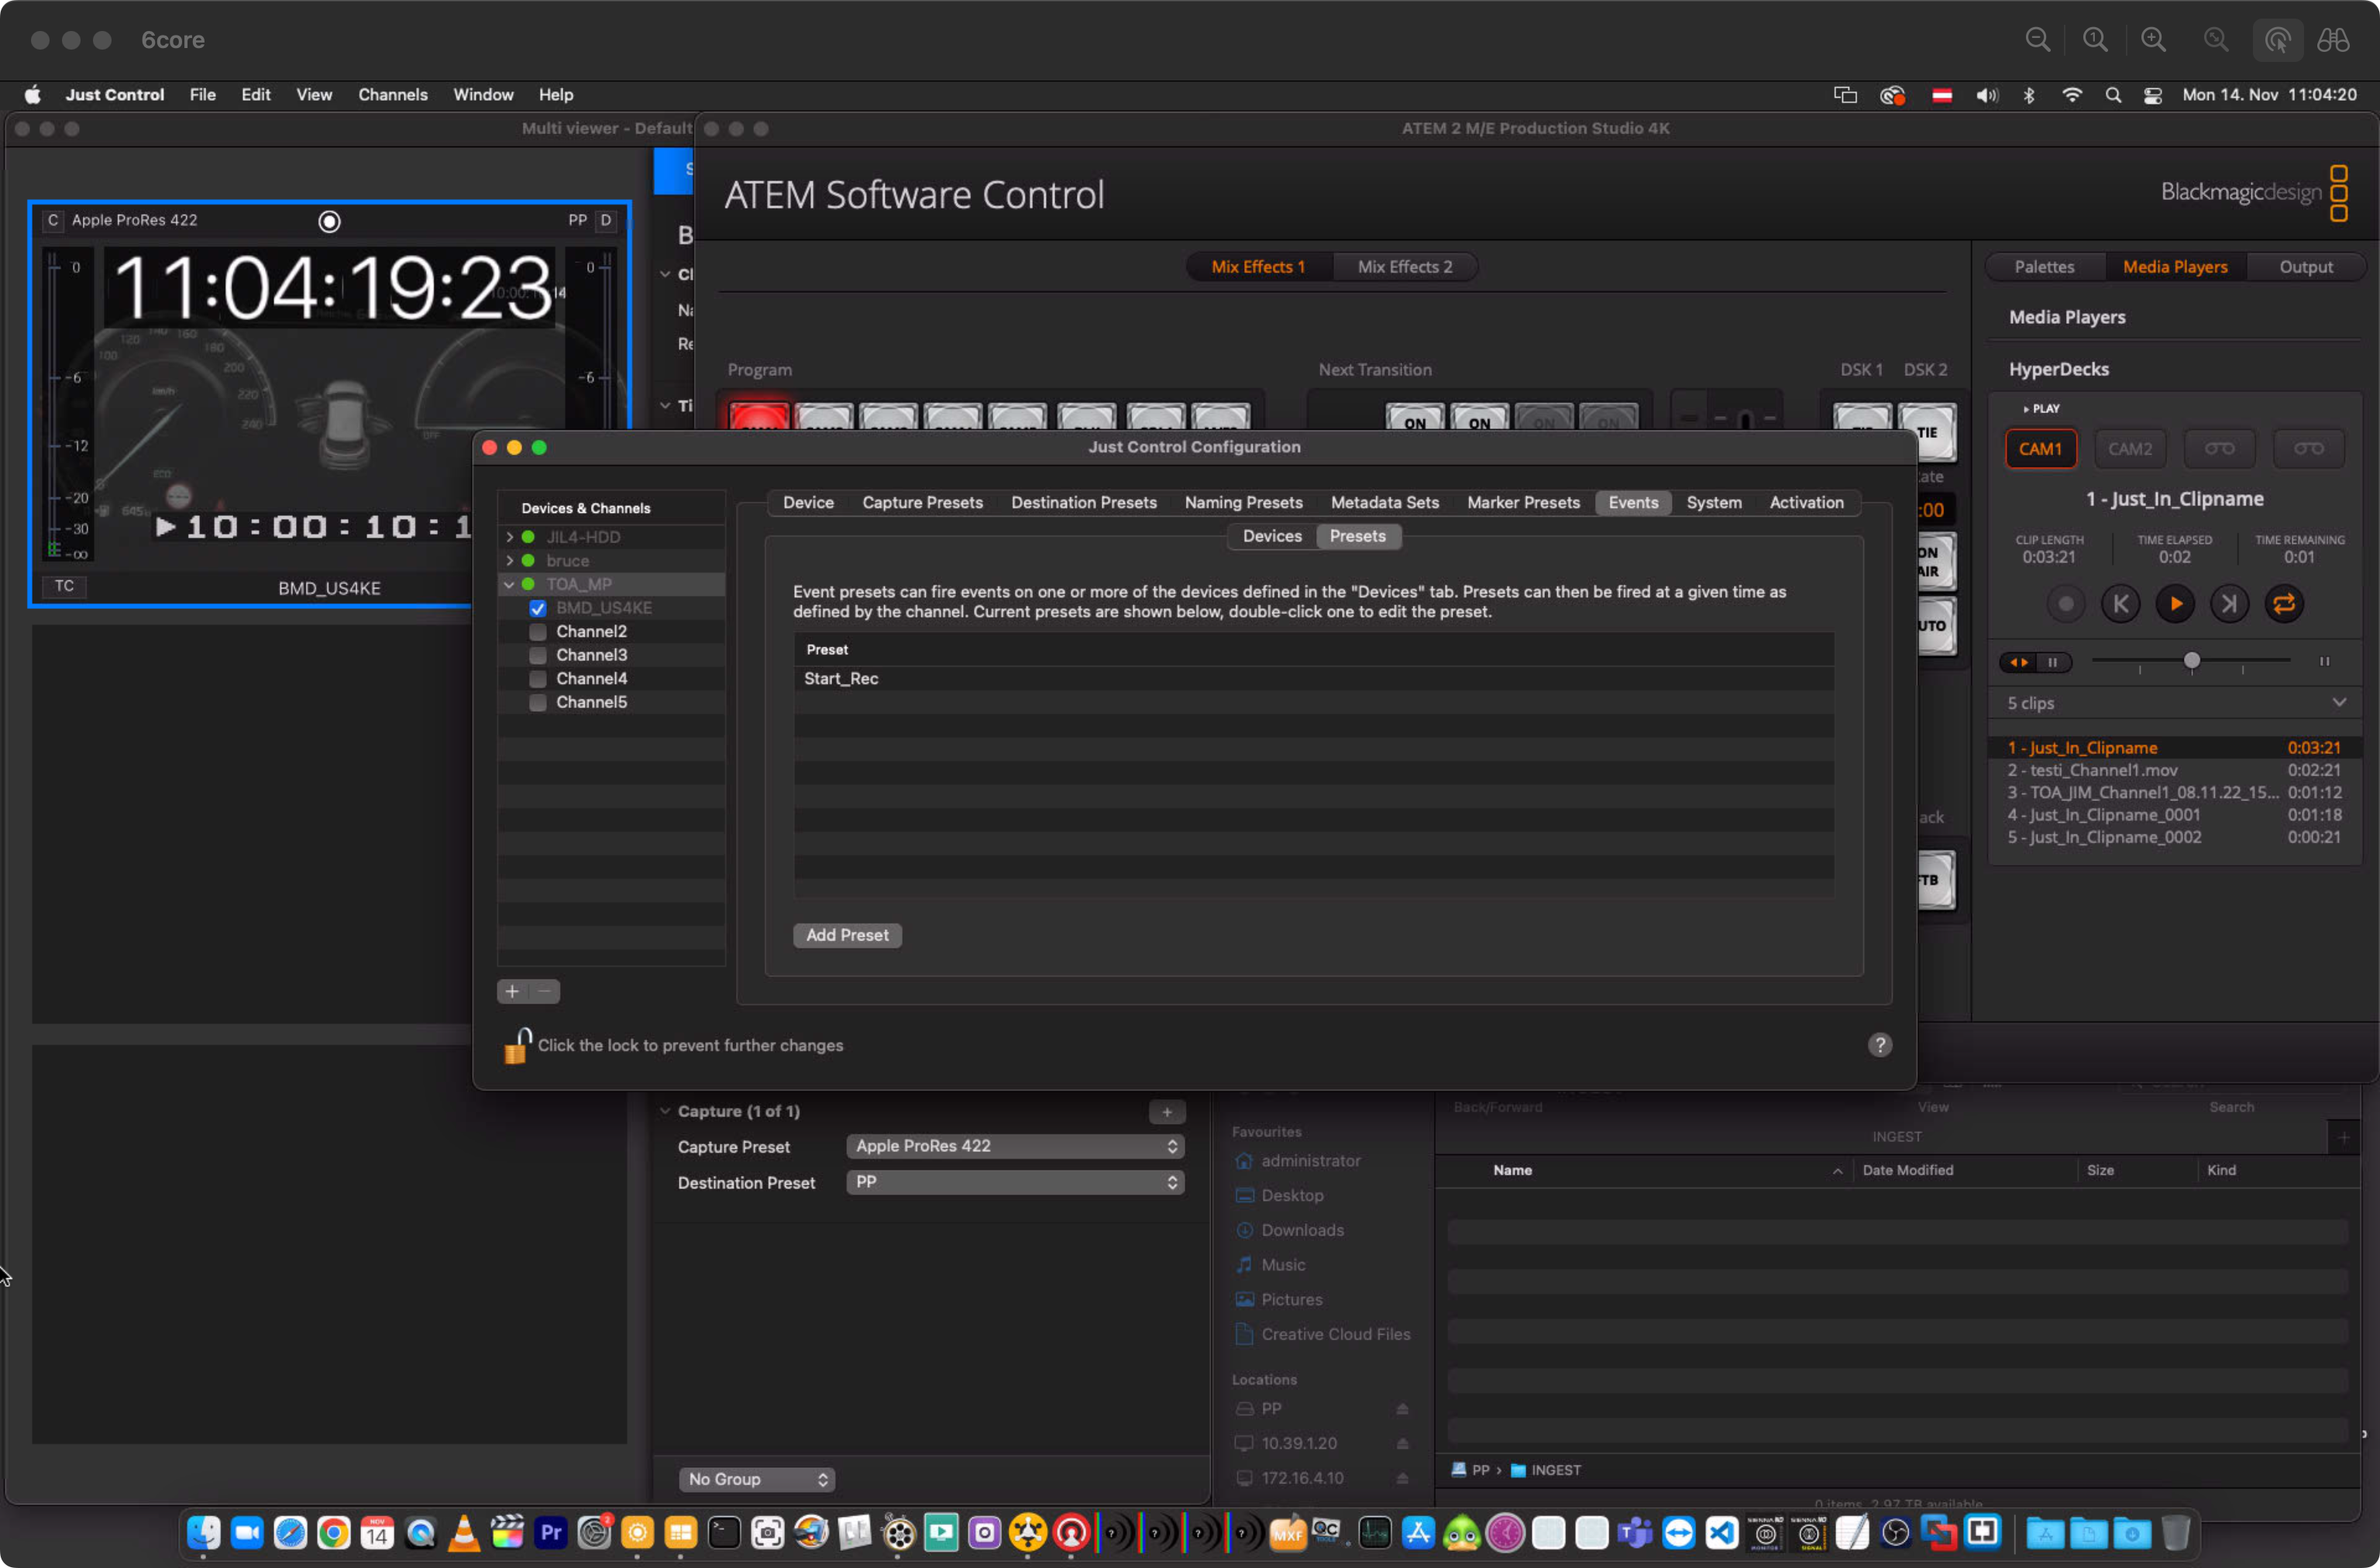Uncheck the BMD_US4KE channel checkbox
The height and width of the screenshot is (1568, 2380).
click(538, 608)
